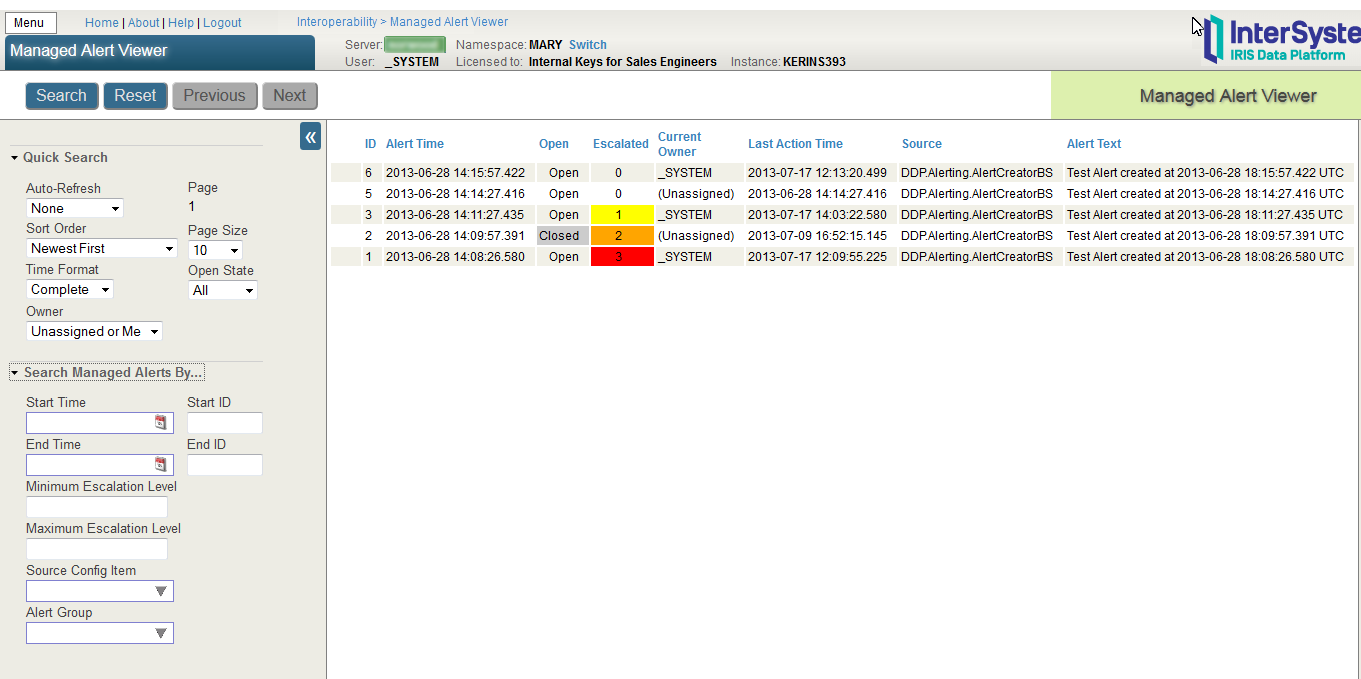Open the Start Time calendar picker
The width and height of the screenshot is (1361, 679).
(161, 423)
